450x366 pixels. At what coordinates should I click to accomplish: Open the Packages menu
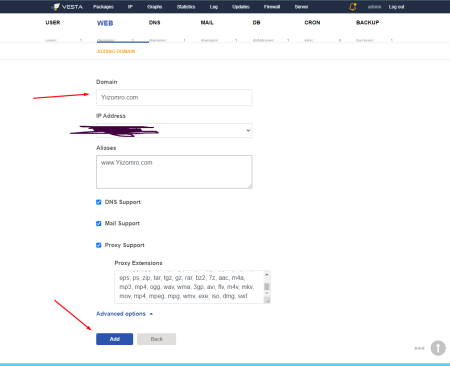pos(103,7)
